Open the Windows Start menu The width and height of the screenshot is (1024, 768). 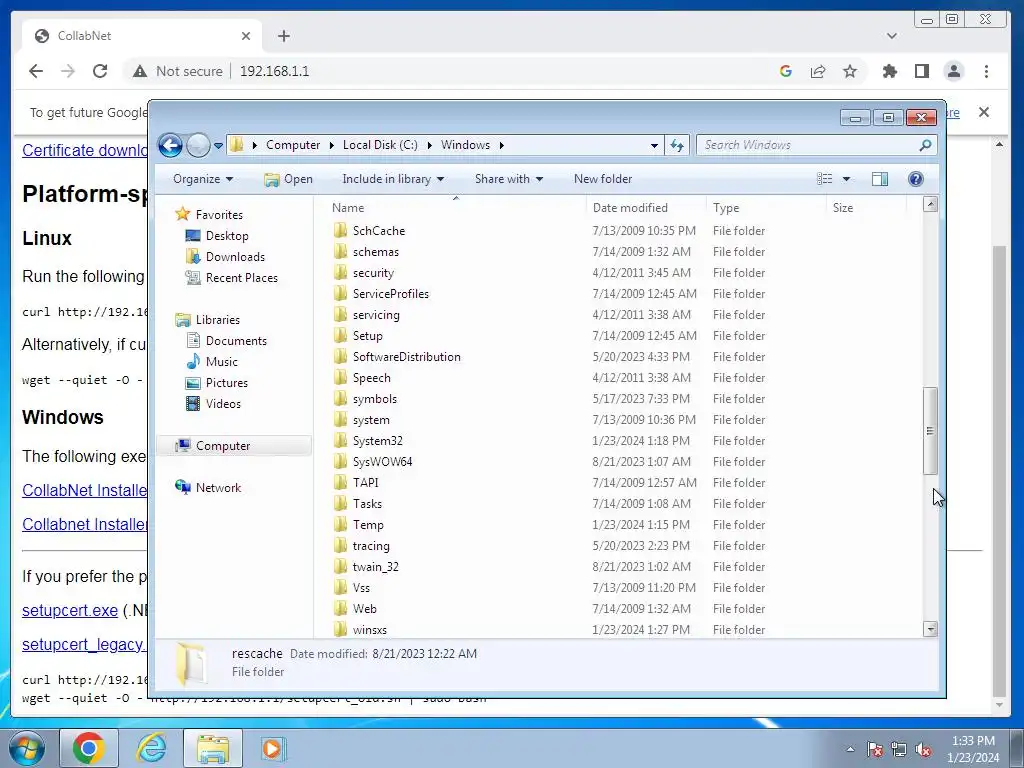pos(27,748)
